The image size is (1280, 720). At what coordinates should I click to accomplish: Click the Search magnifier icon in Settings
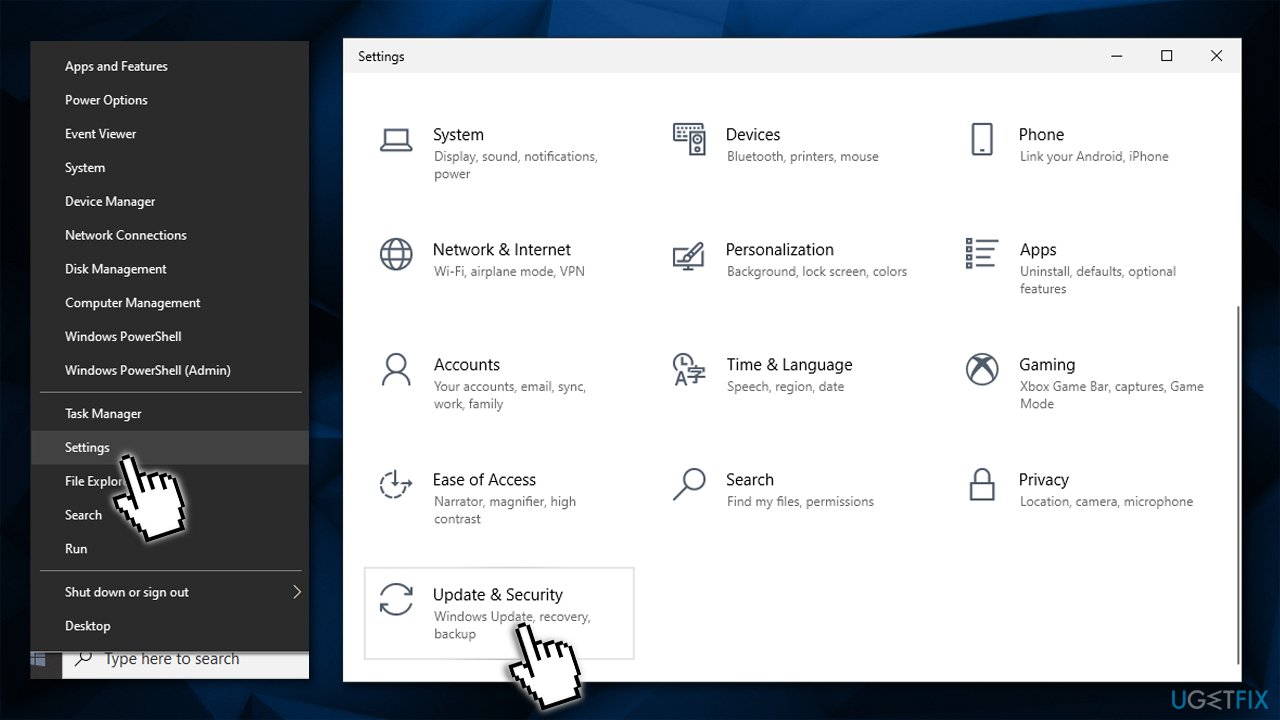(x=689, y=484)
